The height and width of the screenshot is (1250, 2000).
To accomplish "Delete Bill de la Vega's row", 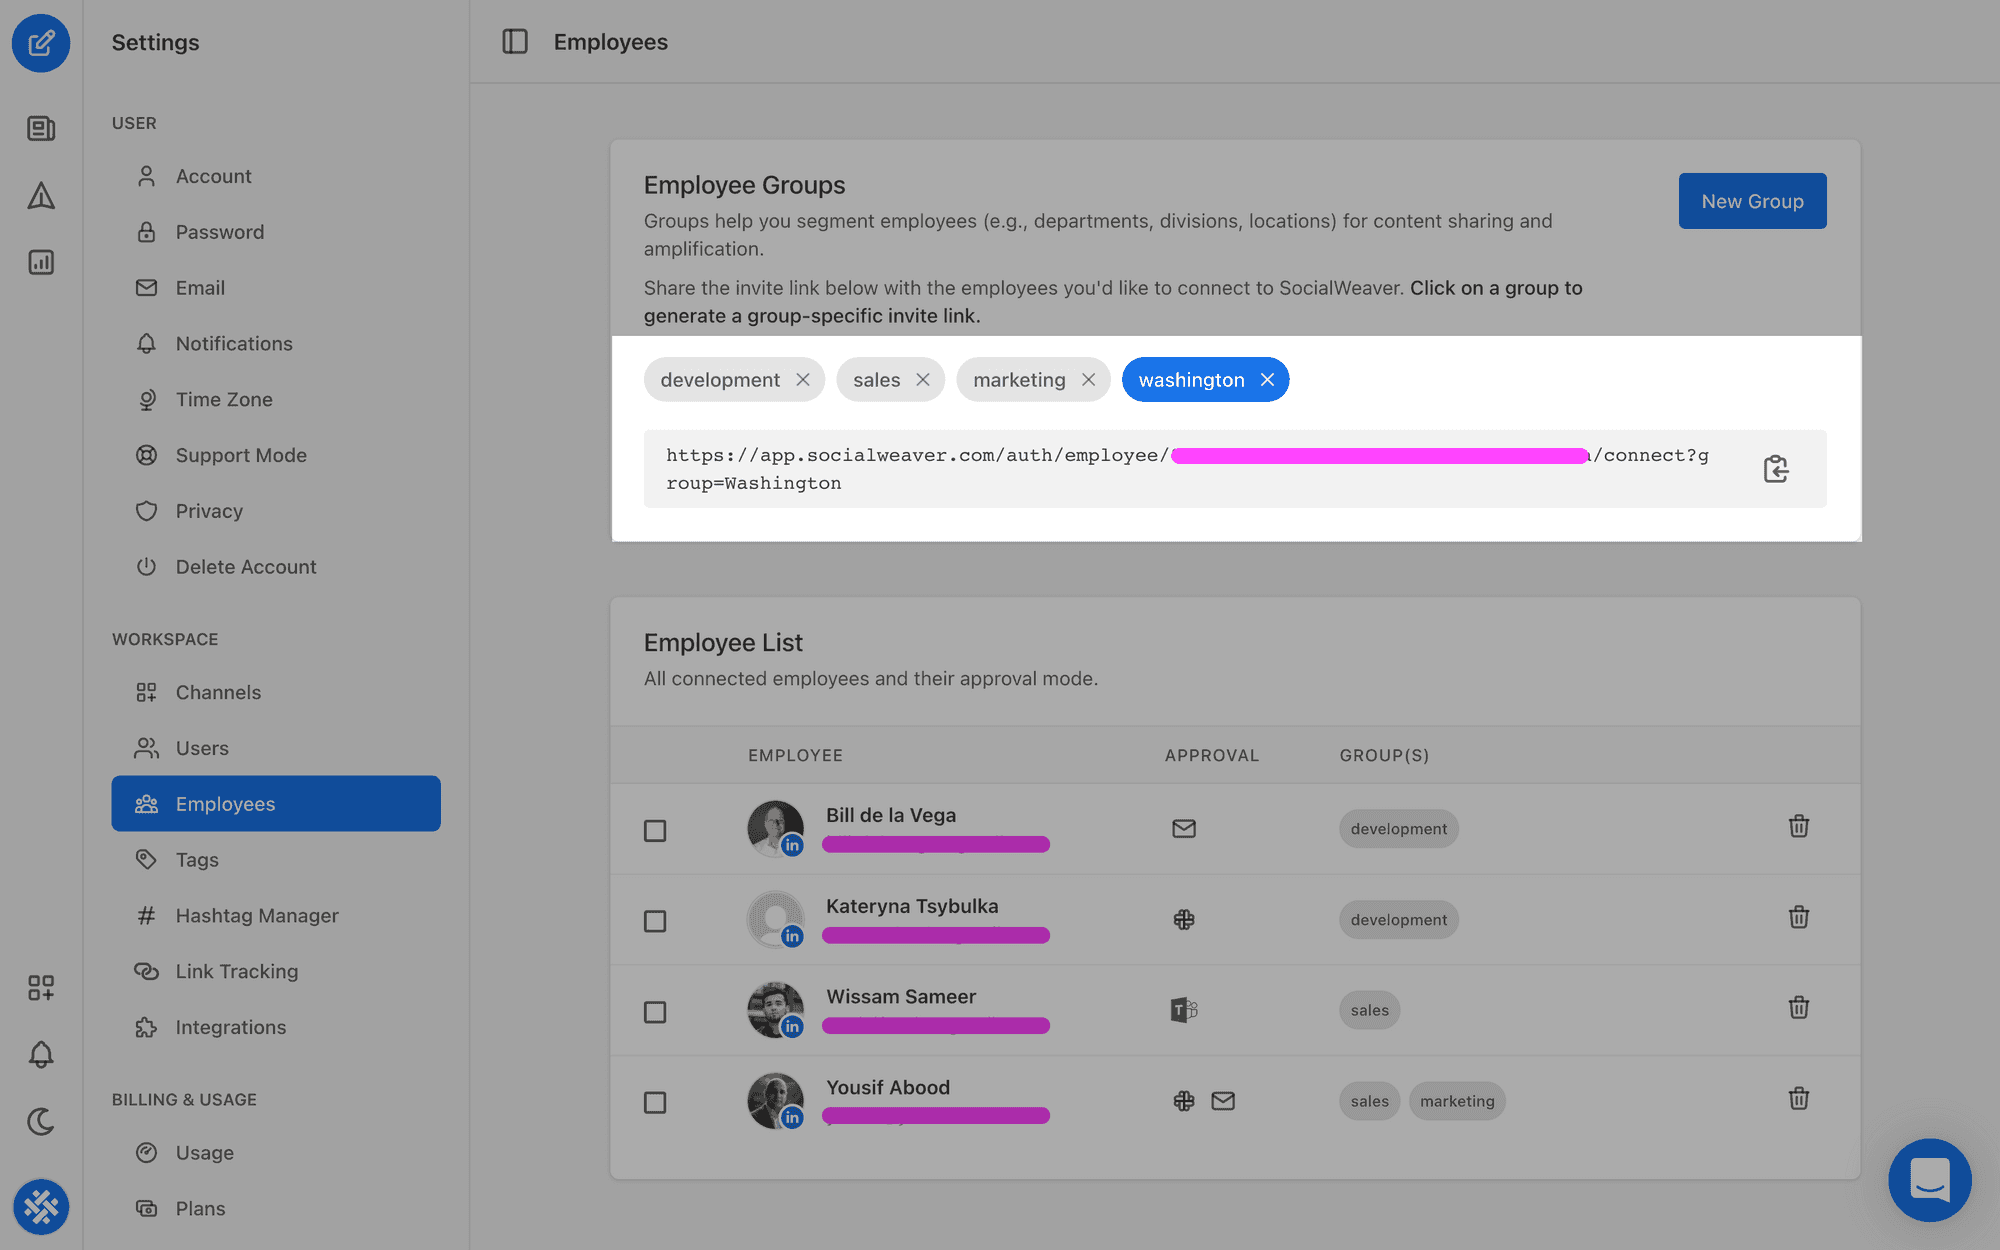I will (x=1798, y=826).
